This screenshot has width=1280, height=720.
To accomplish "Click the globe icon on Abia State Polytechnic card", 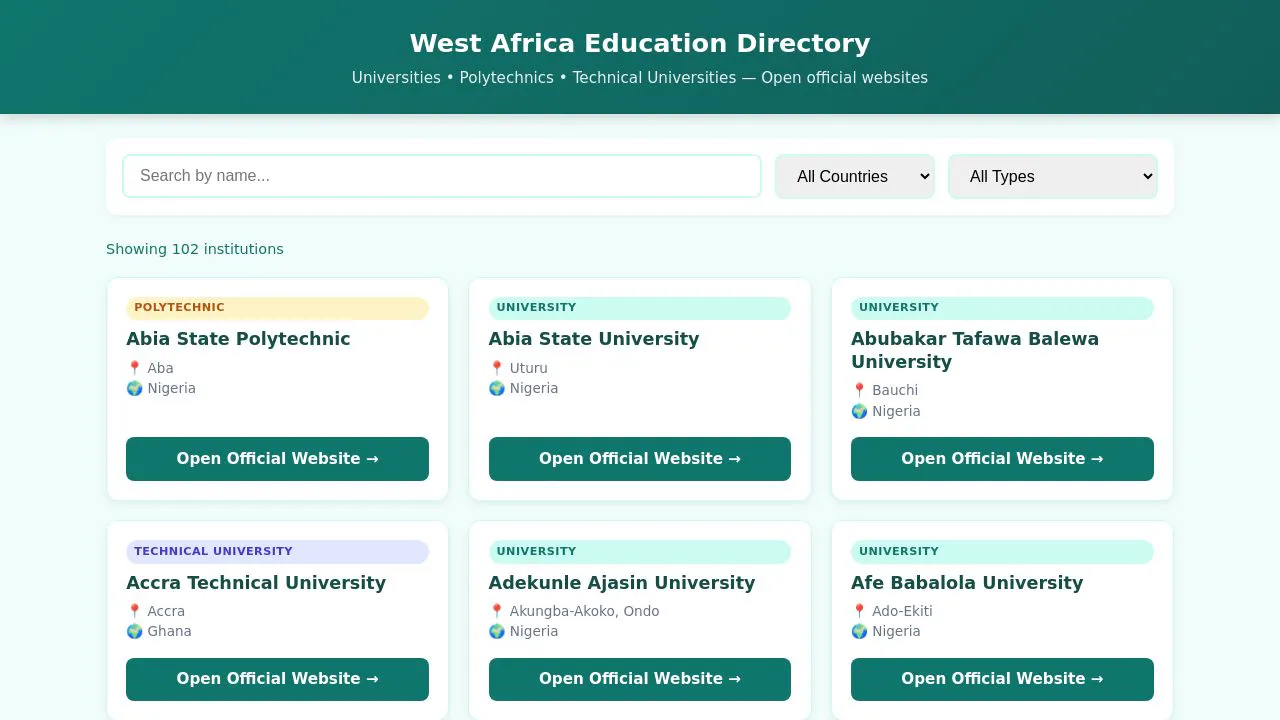I will (x=134, y=388).
